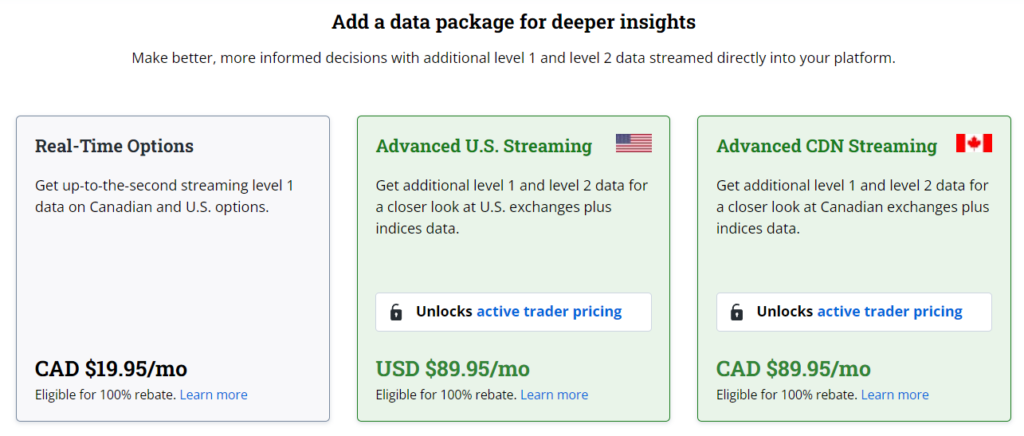Click Learn more under Real-Time Options
Viewport: 1024px width, 436px height.
(x=214, y=395)
